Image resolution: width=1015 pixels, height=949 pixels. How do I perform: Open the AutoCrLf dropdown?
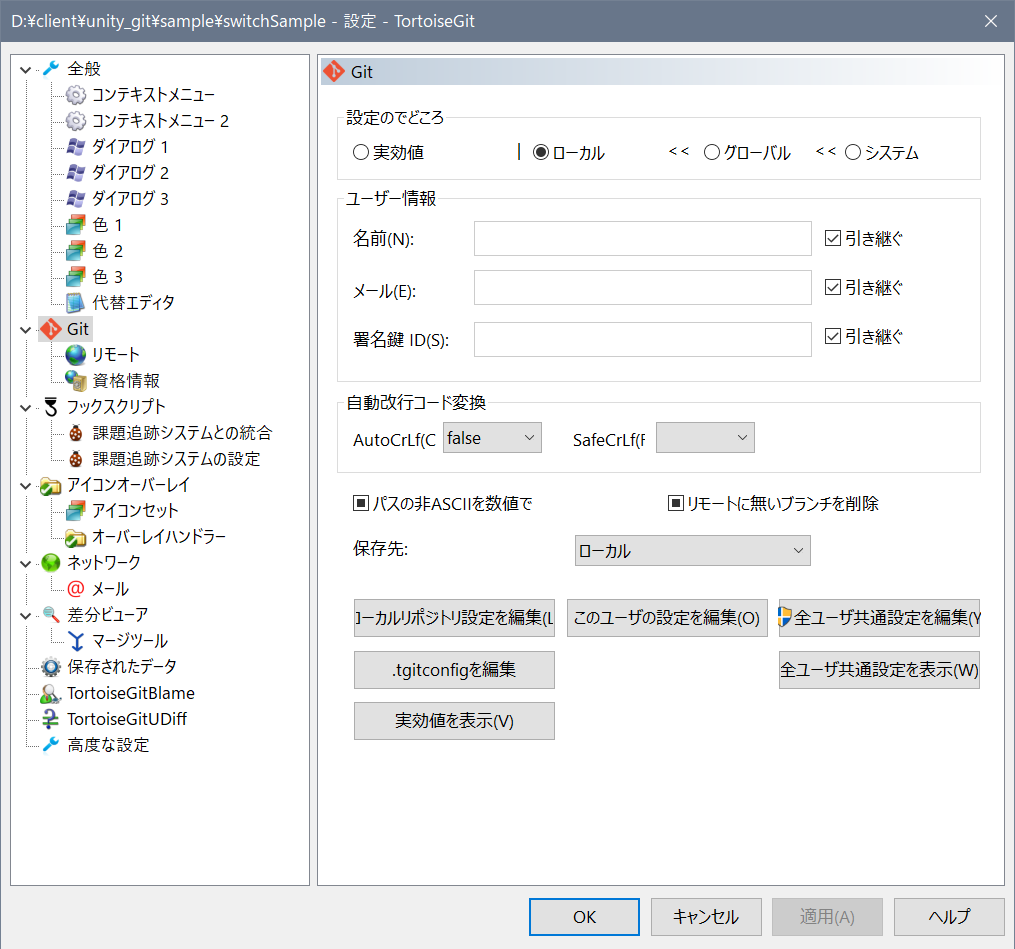click(492, 438)
